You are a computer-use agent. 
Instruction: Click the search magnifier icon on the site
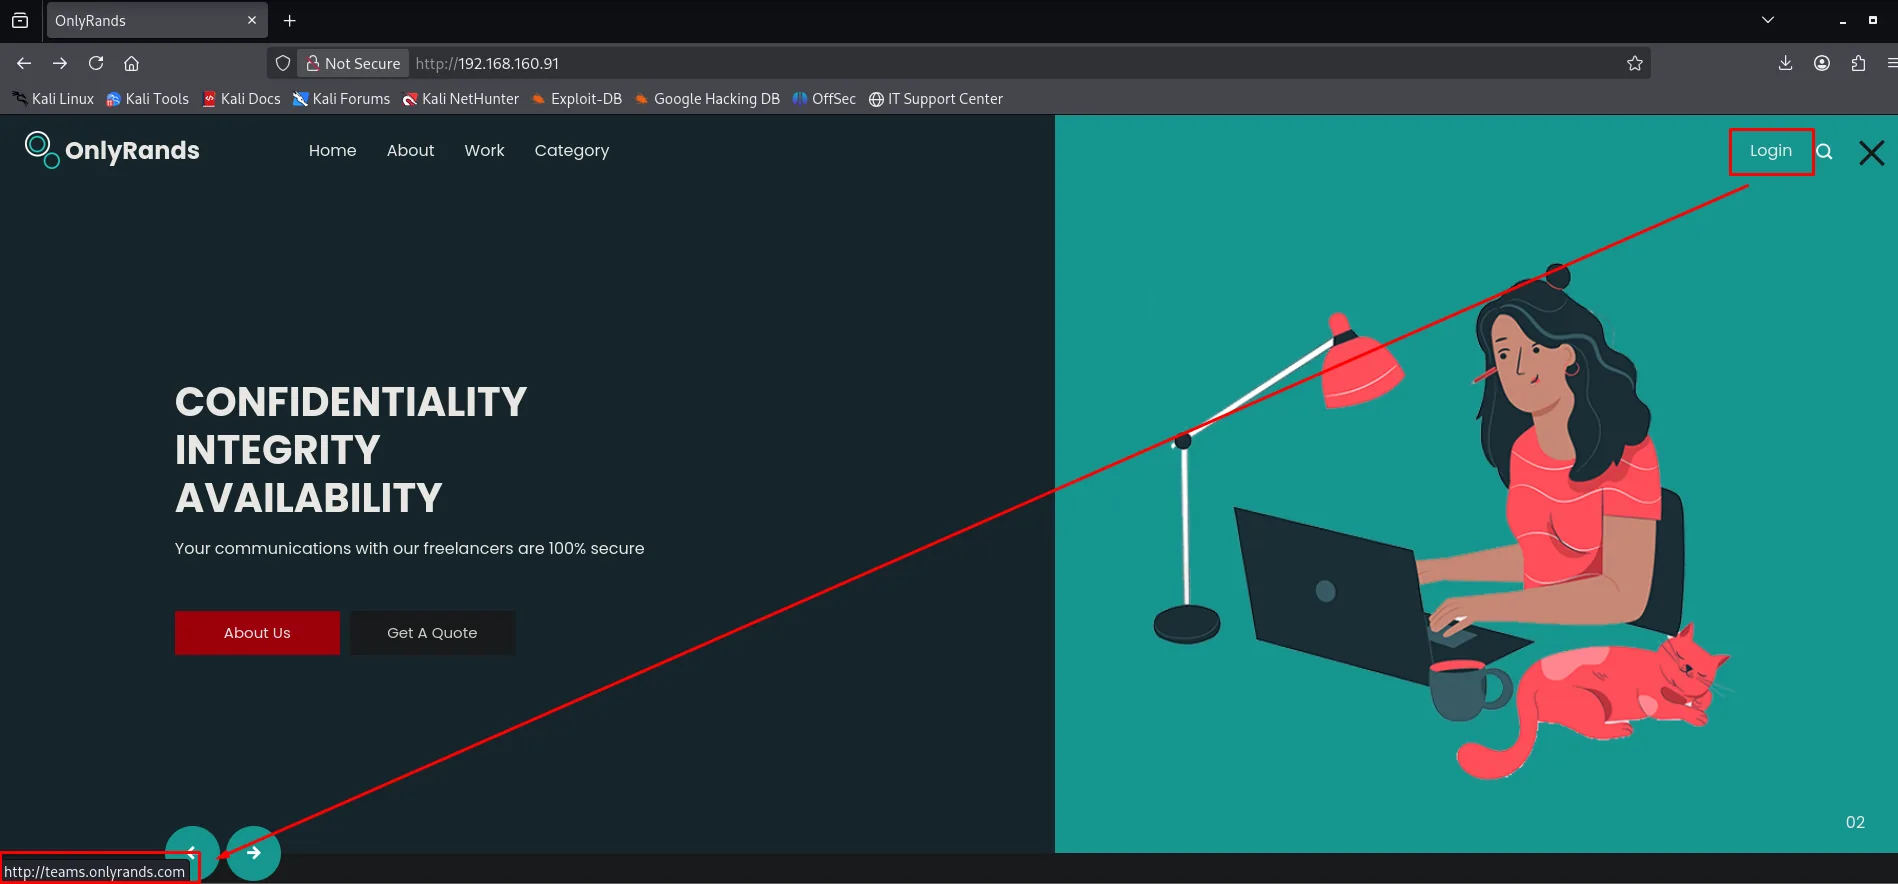click(1824, 151)
